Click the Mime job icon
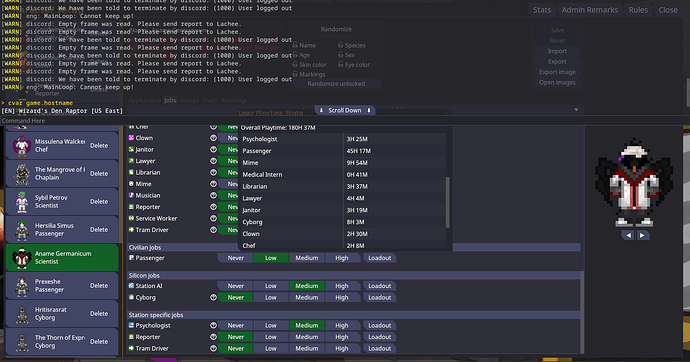Viewport: 690px width, 362px height. click(131, 183)
